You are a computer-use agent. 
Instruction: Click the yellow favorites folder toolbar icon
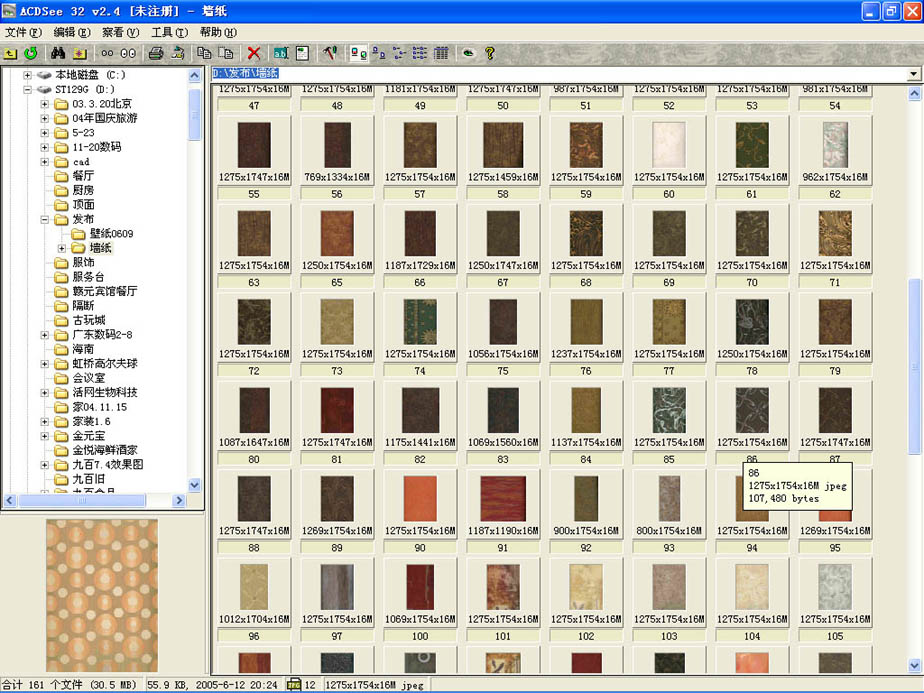point(80,54)
